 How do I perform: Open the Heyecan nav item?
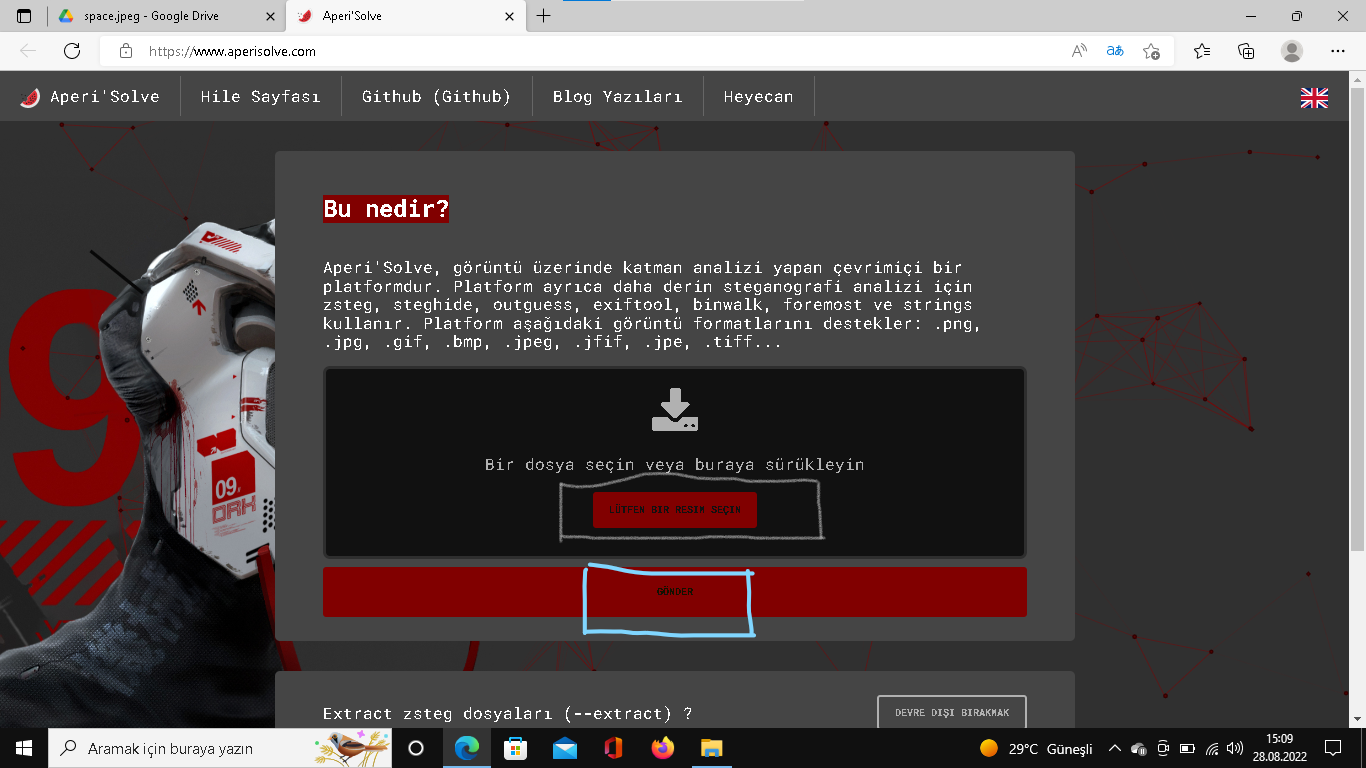pos(758,97)
